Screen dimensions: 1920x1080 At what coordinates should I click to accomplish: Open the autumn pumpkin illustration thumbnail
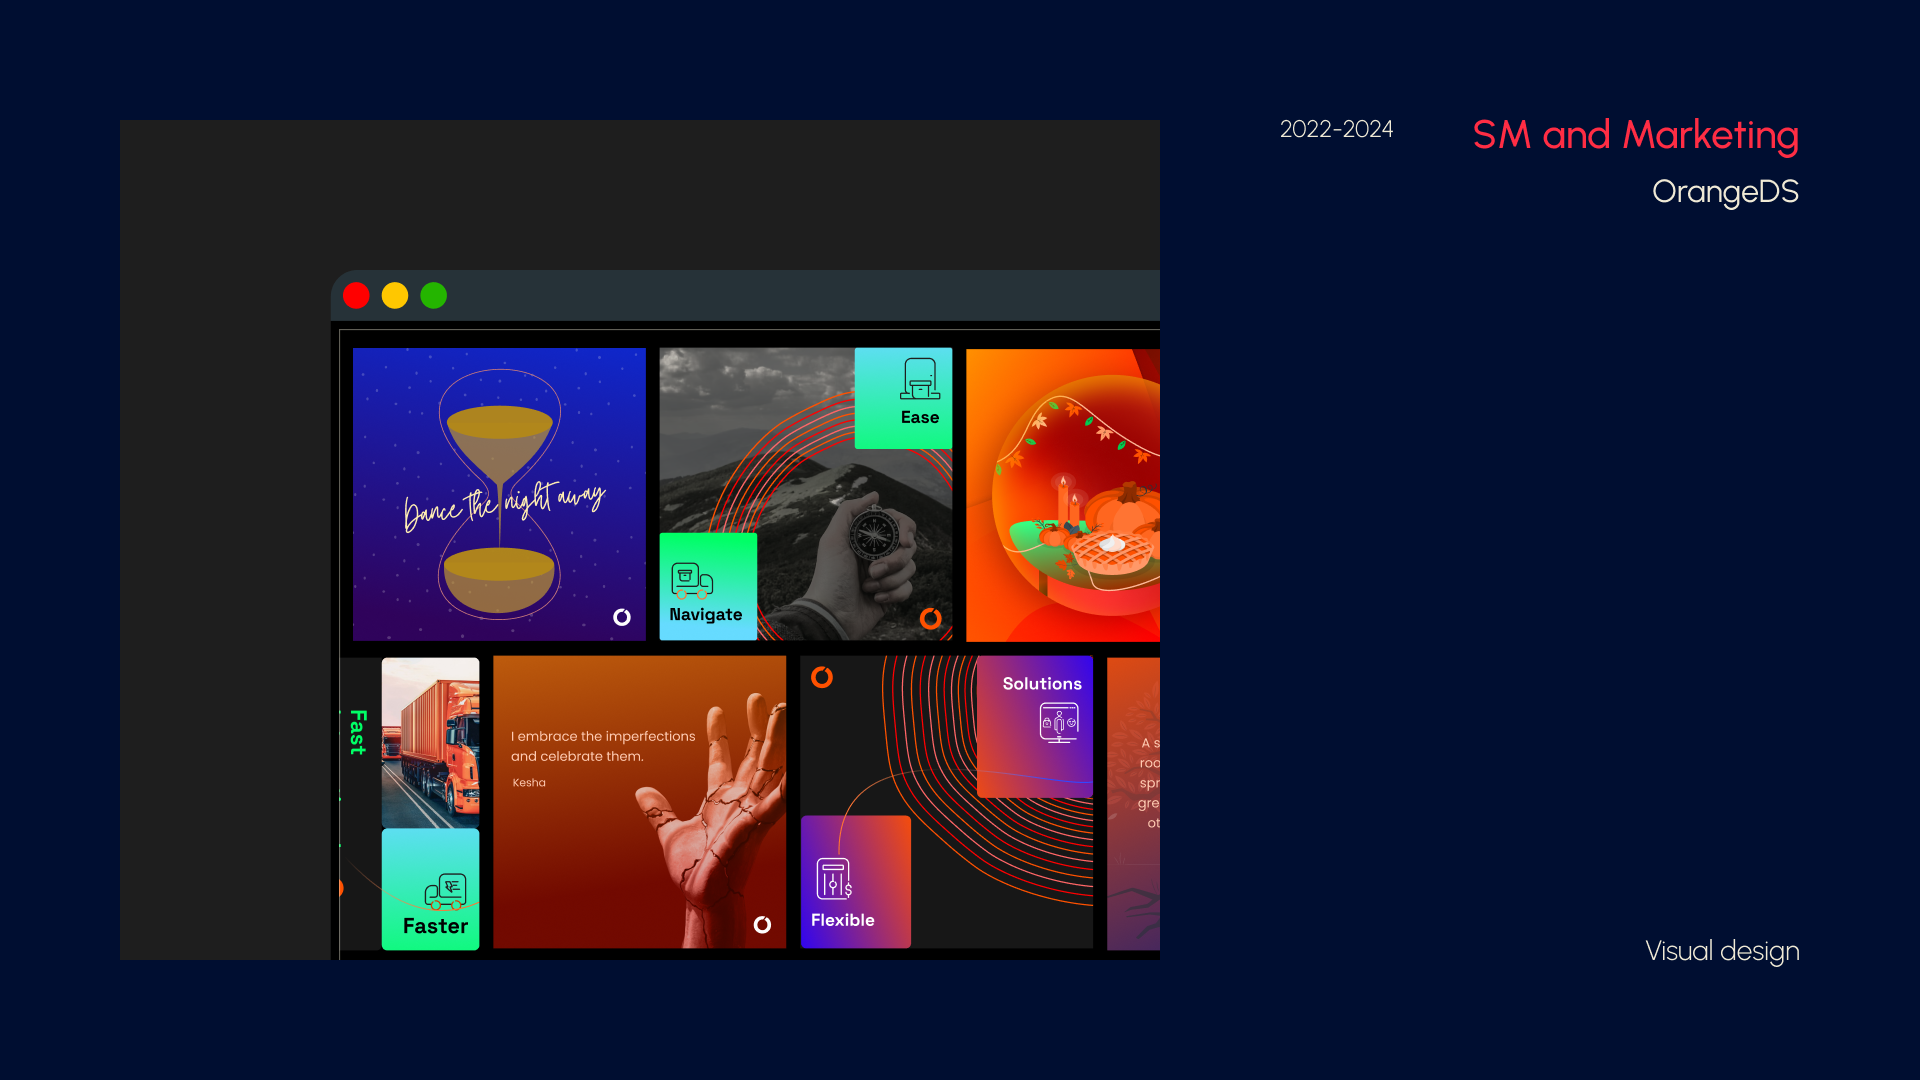(1063, 494)
